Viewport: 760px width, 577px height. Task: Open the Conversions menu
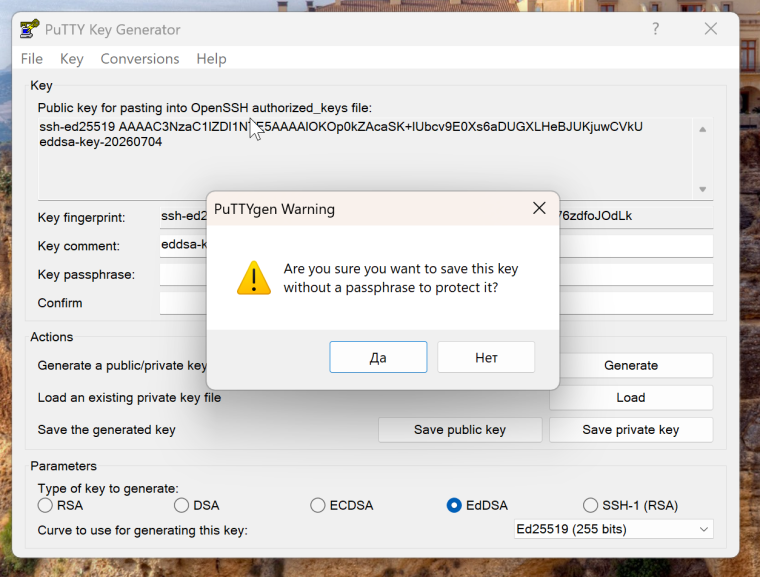(140, 59)
